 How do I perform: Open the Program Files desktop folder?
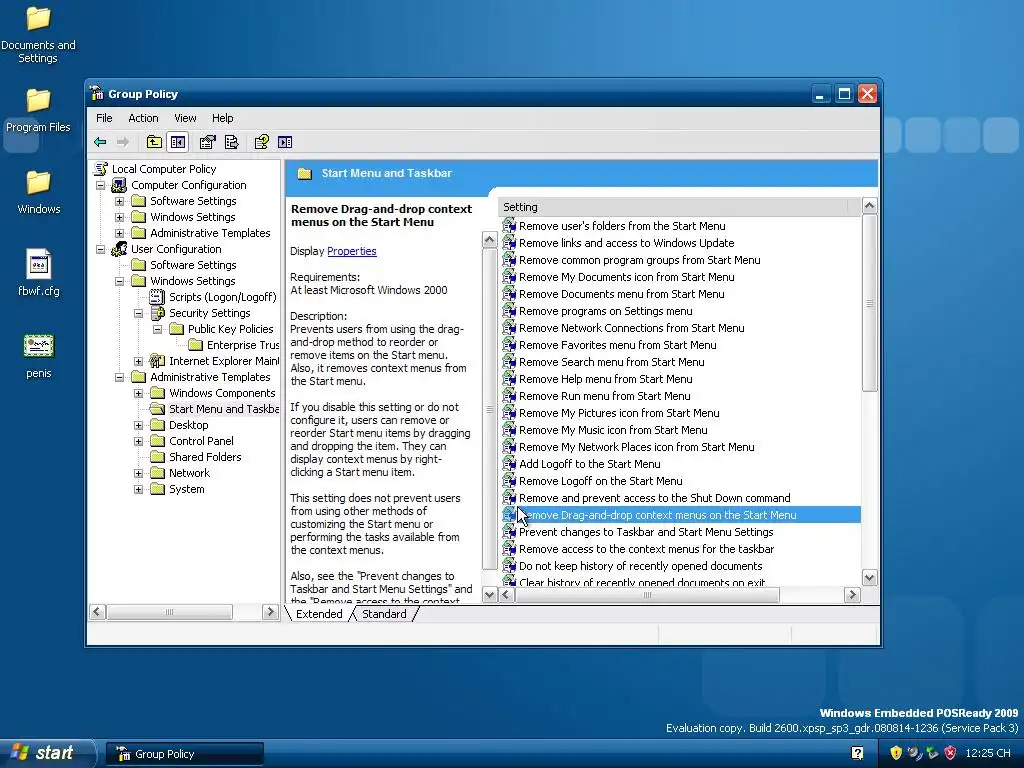click(x=38, y=110)
